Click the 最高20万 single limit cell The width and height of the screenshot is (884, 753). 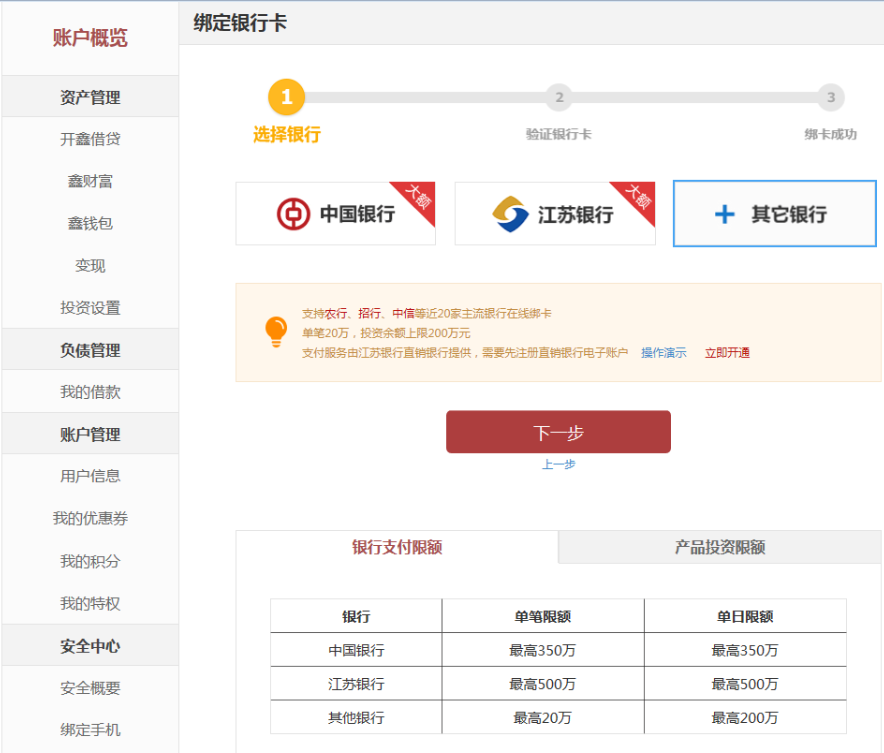click(543, 717)
